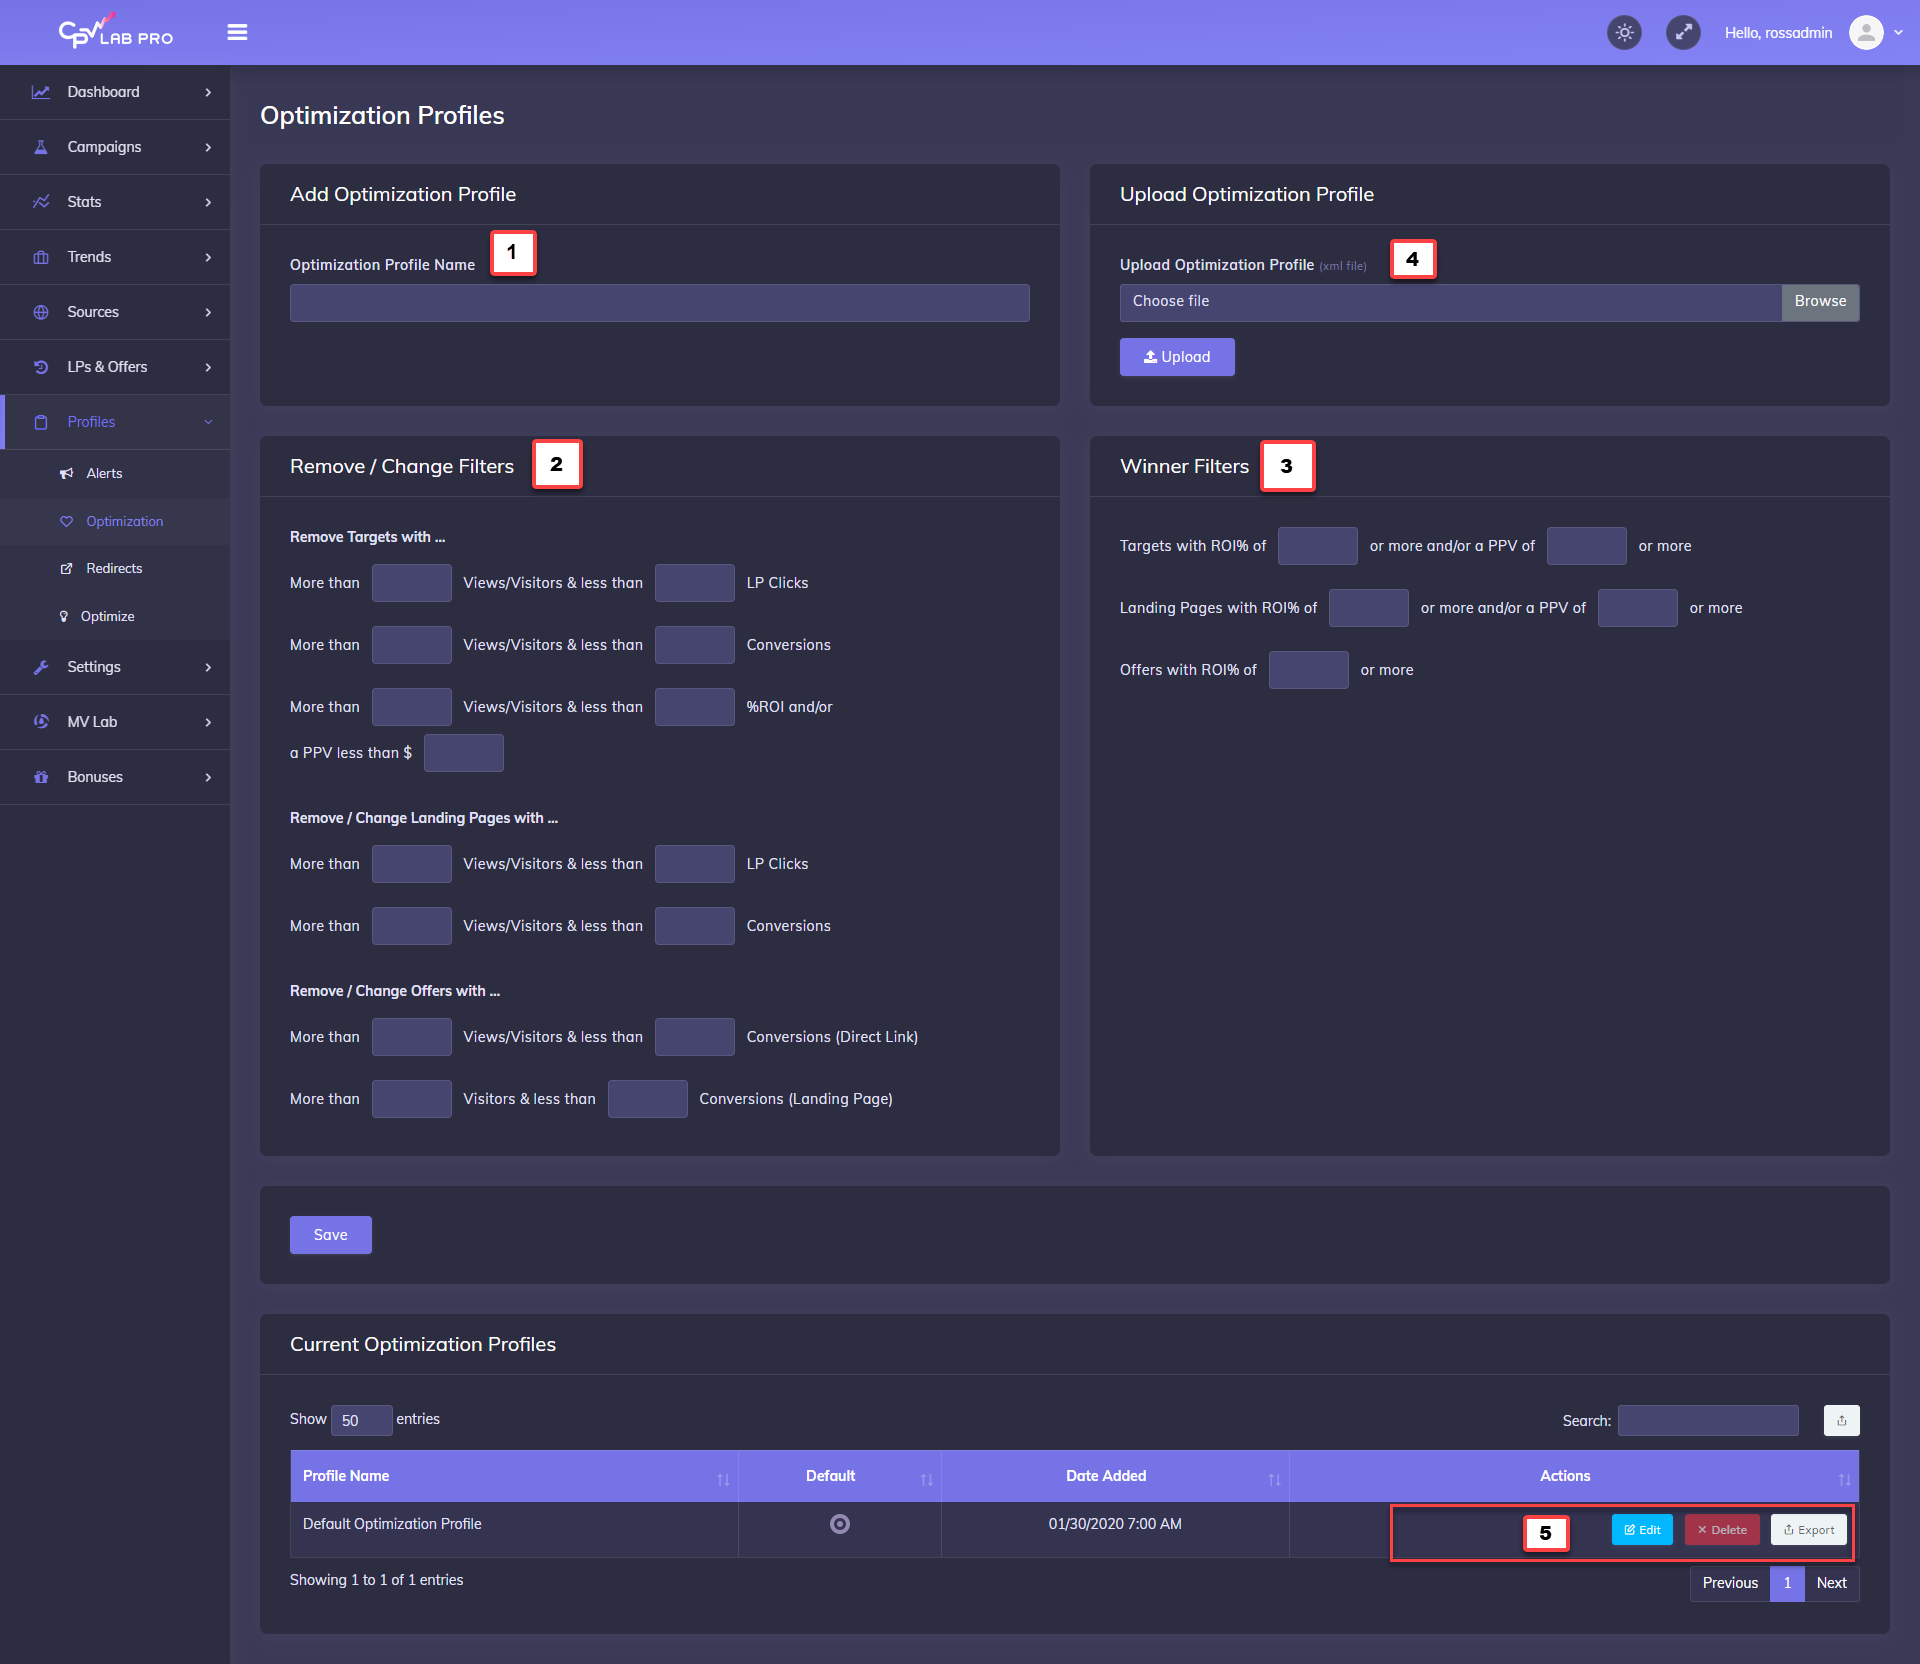Screen dimensions: 1920x1664
Task: Open the hamburger navigation menu
Action: tap(237, 32)
